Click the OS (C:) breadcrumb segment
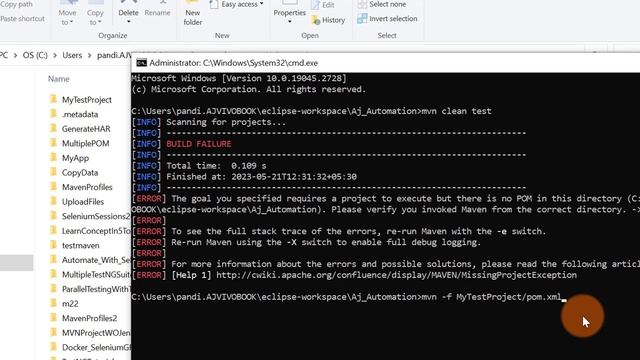 [35, 55]
